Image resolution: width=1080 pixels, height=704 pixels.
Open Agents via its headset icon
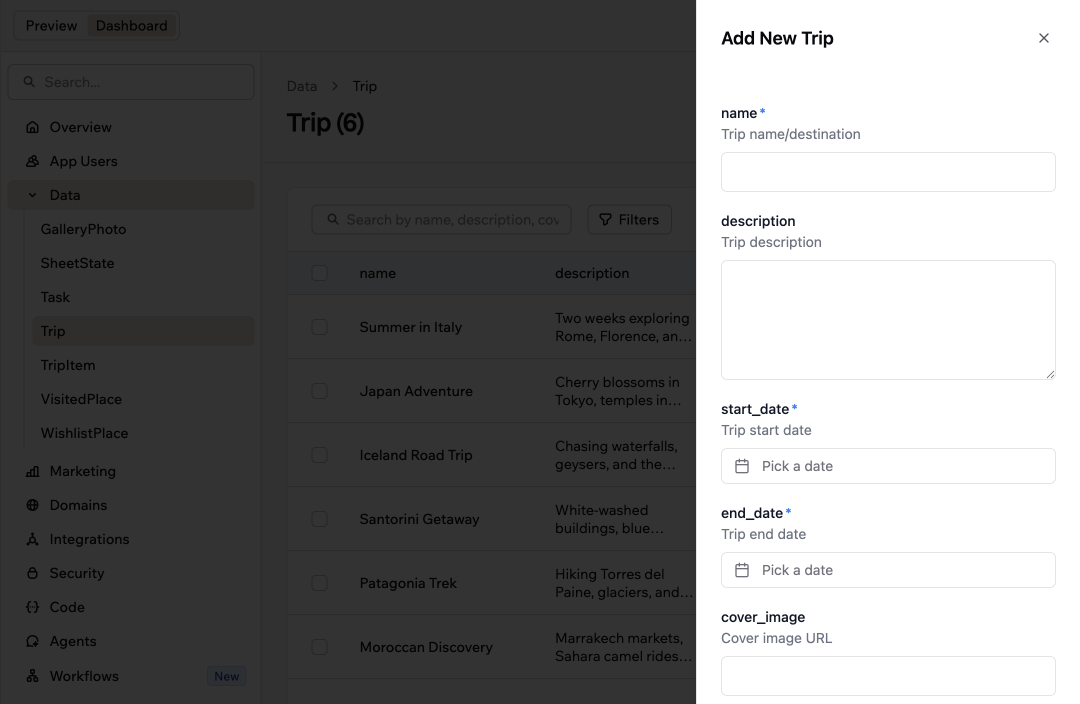32,641
